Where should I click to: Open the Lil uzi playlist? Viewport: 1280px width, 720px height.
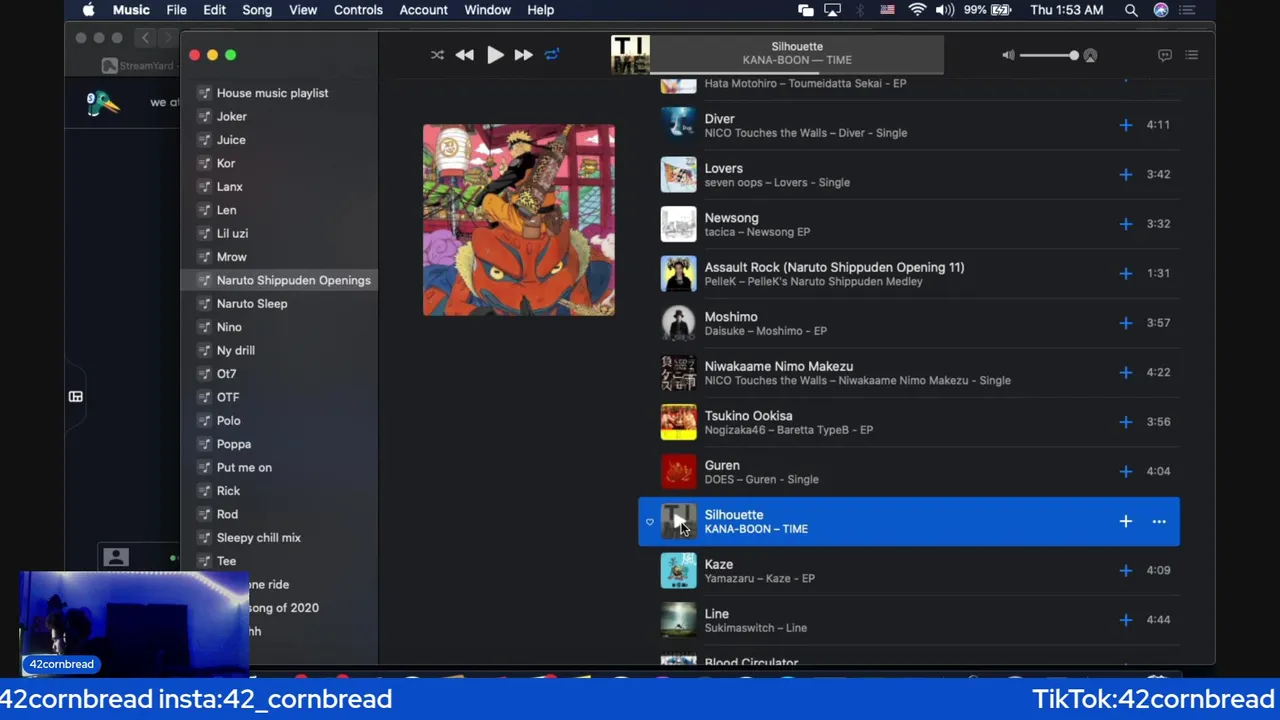click(232, 233)
